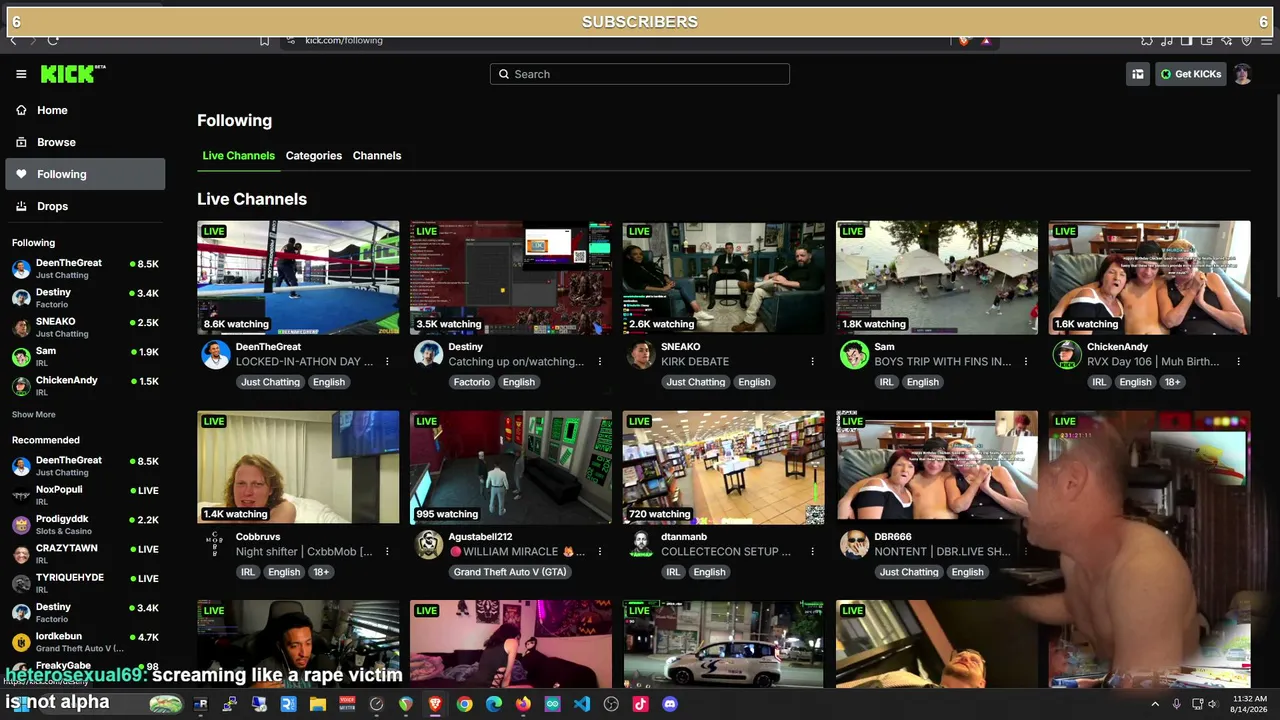This screenshot has width=1280, height=720.
Task: Open the Kick store gift icon
Action: (x=1137, y=74)
